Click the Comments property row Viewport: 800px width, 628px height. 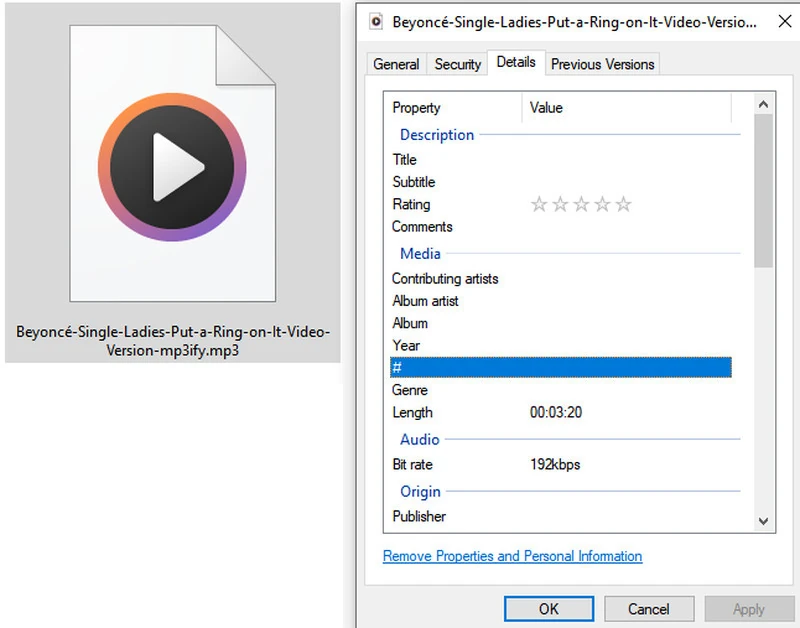[561, 227]
